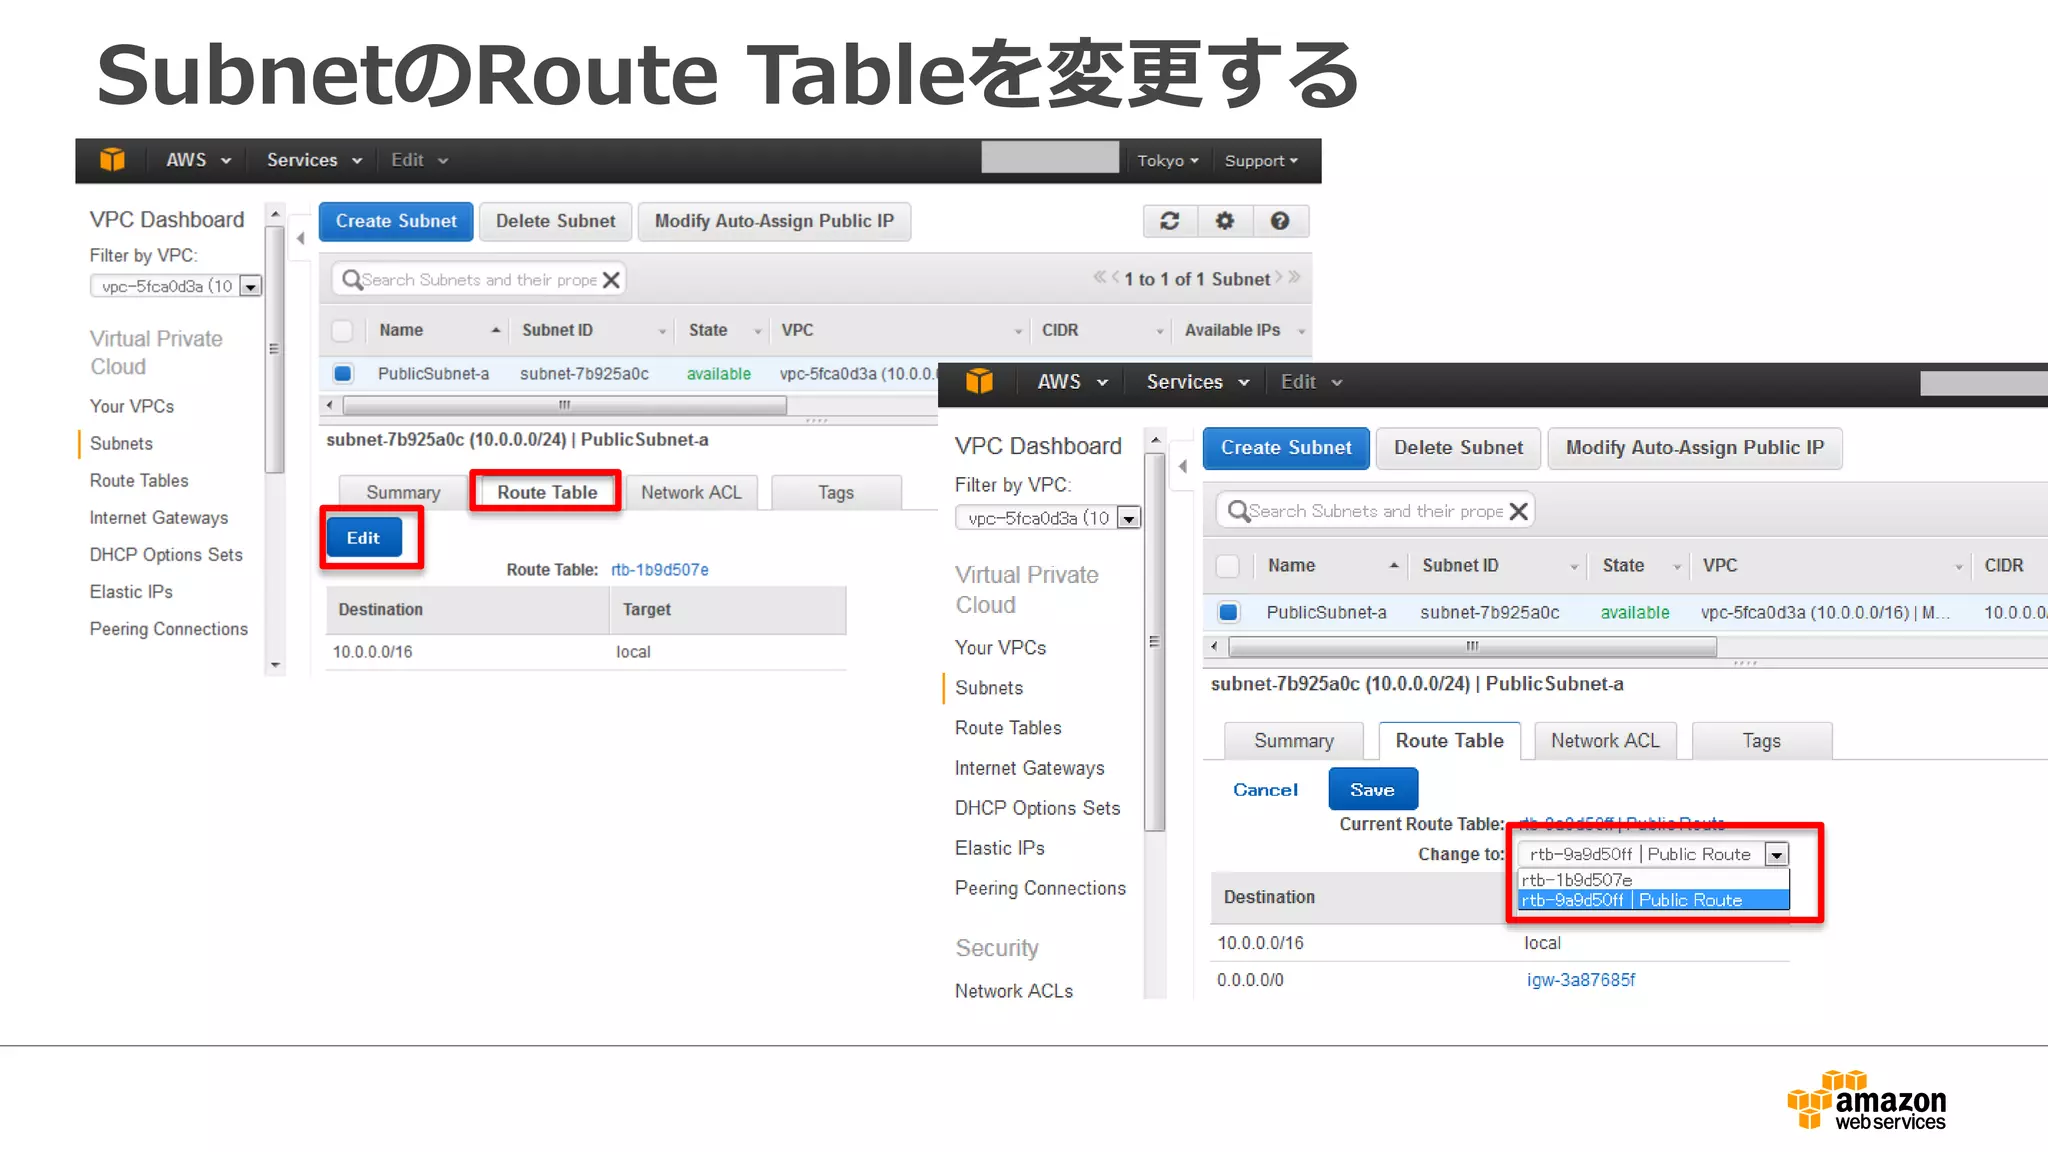Open Filter by VPC dropdown in right console

[1048, 518]
